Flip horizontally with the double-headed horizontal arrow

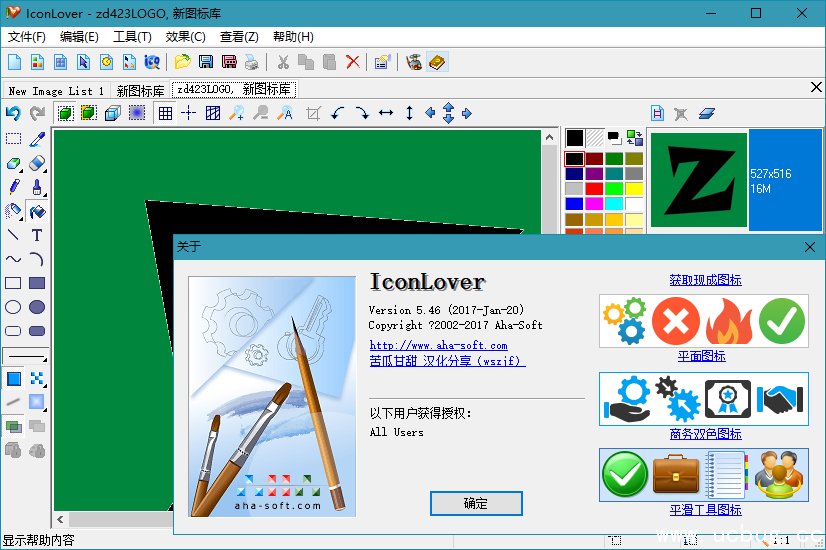tap(386, 113)
